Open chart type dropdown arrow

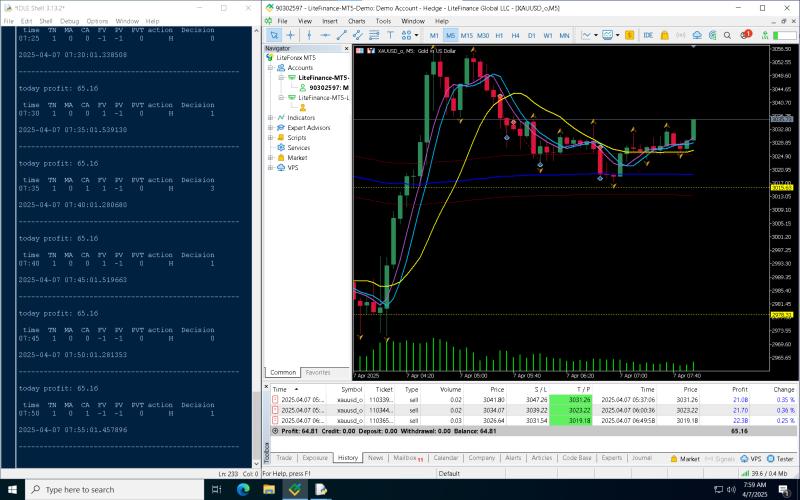coord(595,35)
